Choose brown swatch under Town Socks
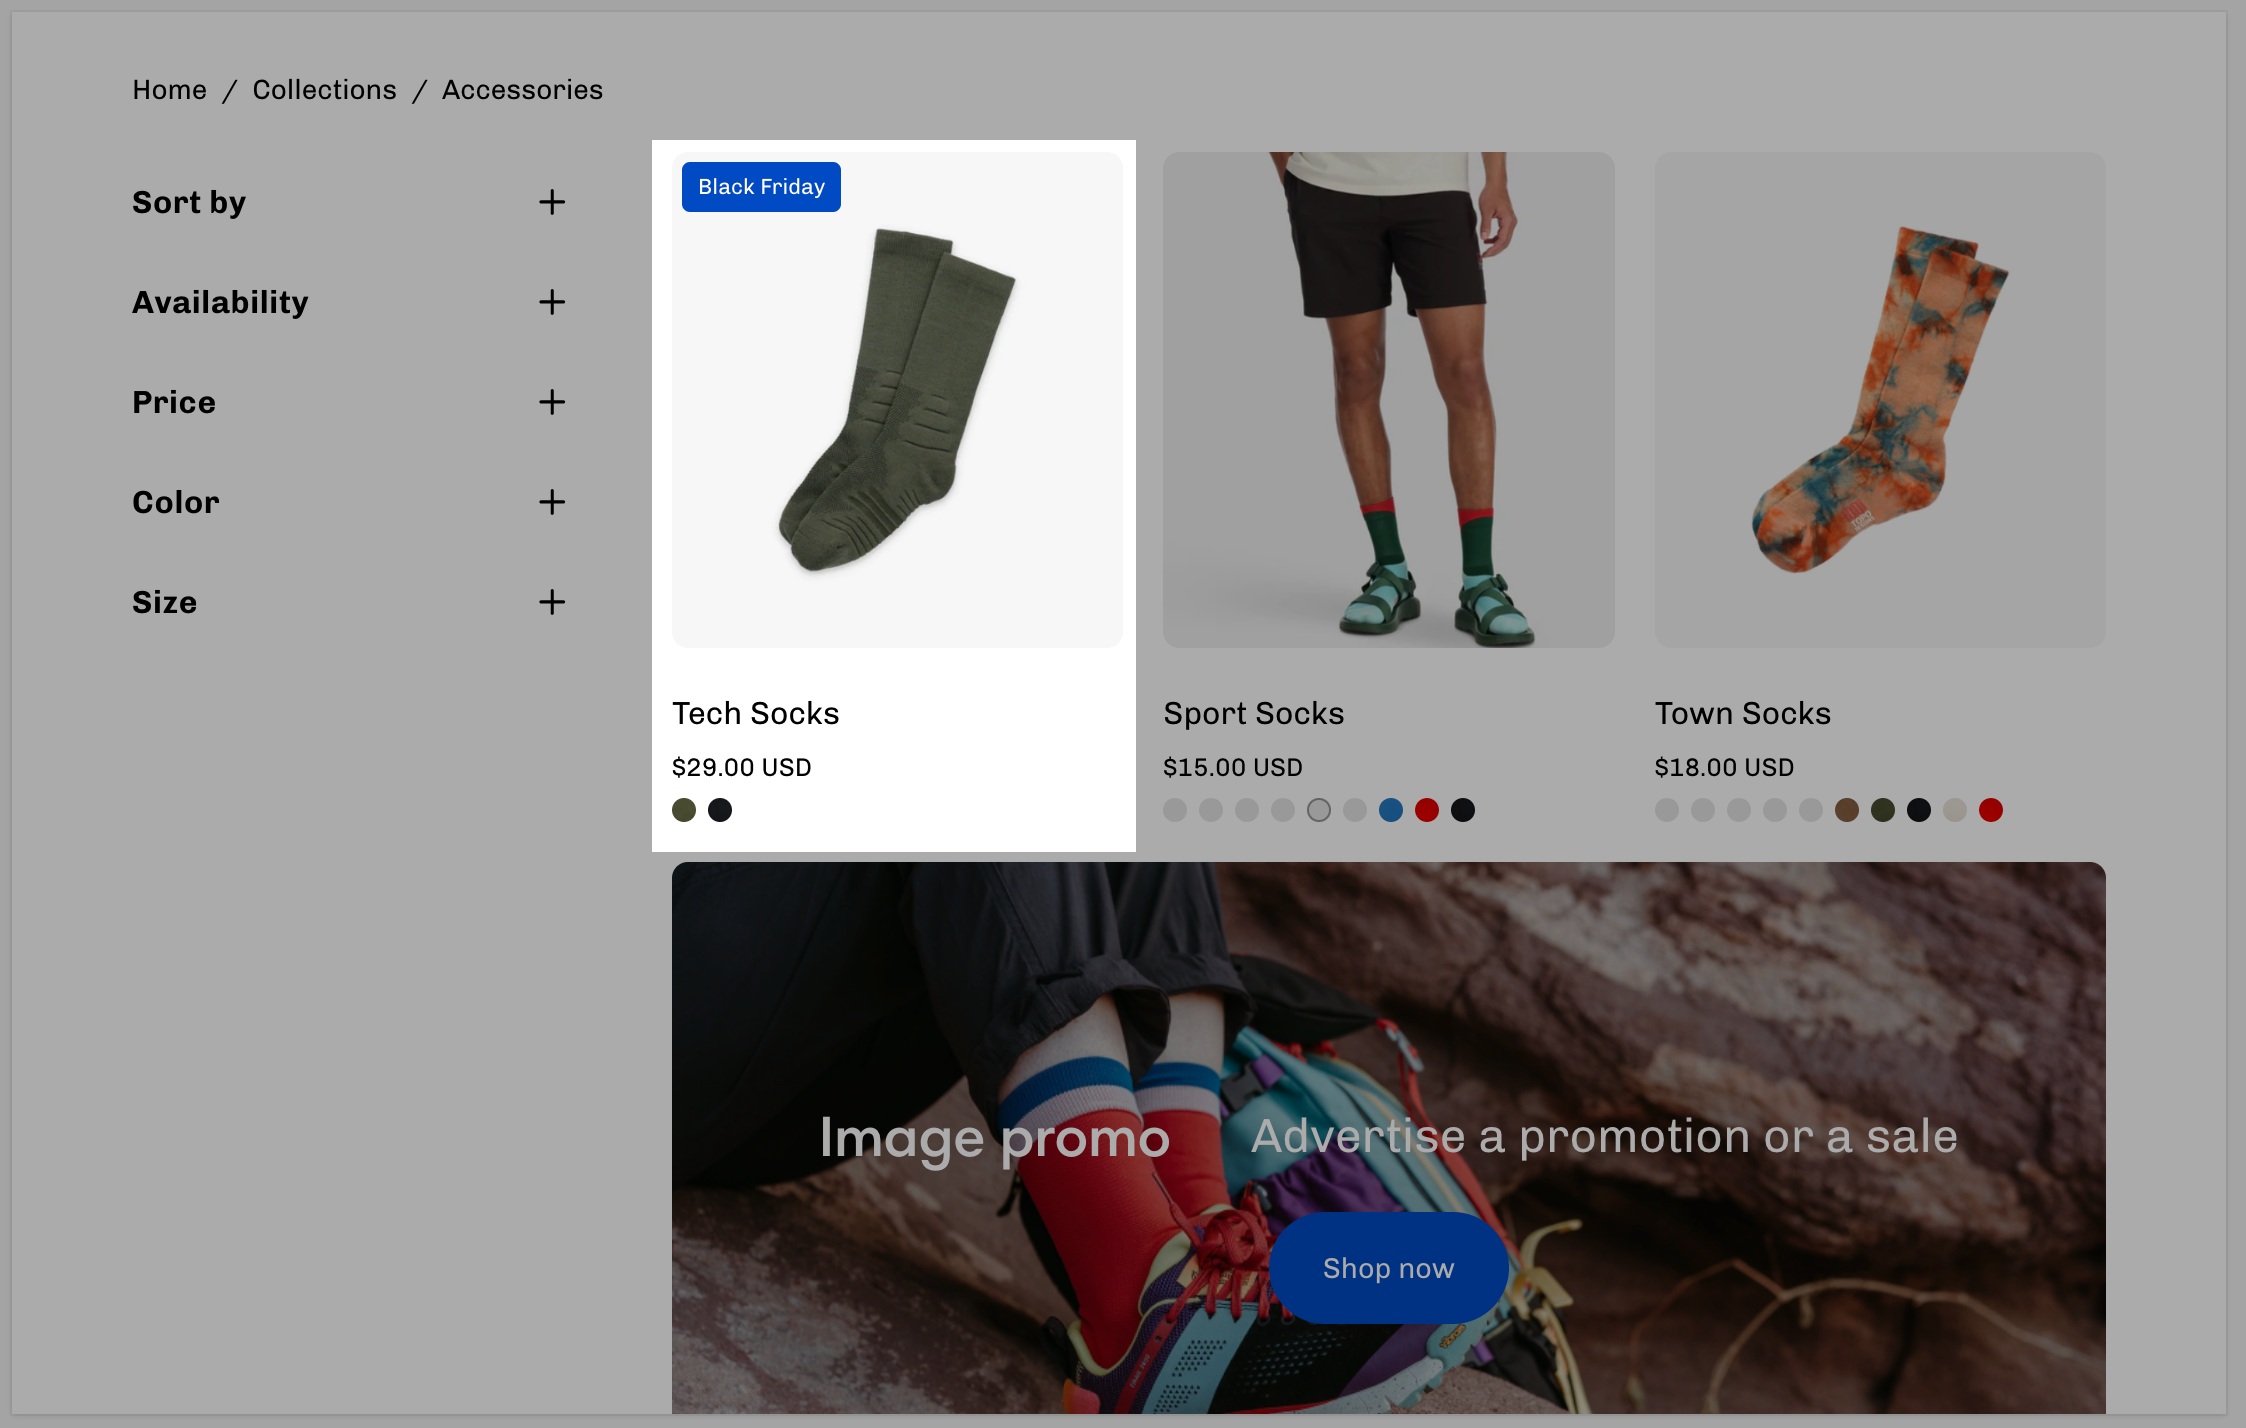Screen dimensions: 2246x1428 [1847, 810]
